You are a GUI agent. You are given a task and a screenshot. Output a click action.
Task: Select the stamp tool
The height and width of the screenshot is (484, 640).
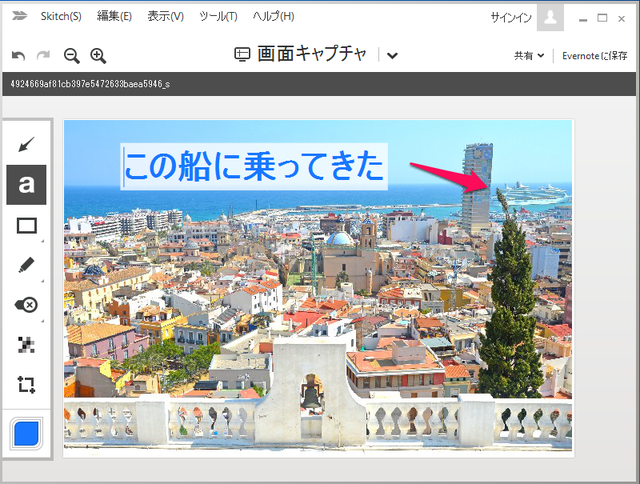26,305
